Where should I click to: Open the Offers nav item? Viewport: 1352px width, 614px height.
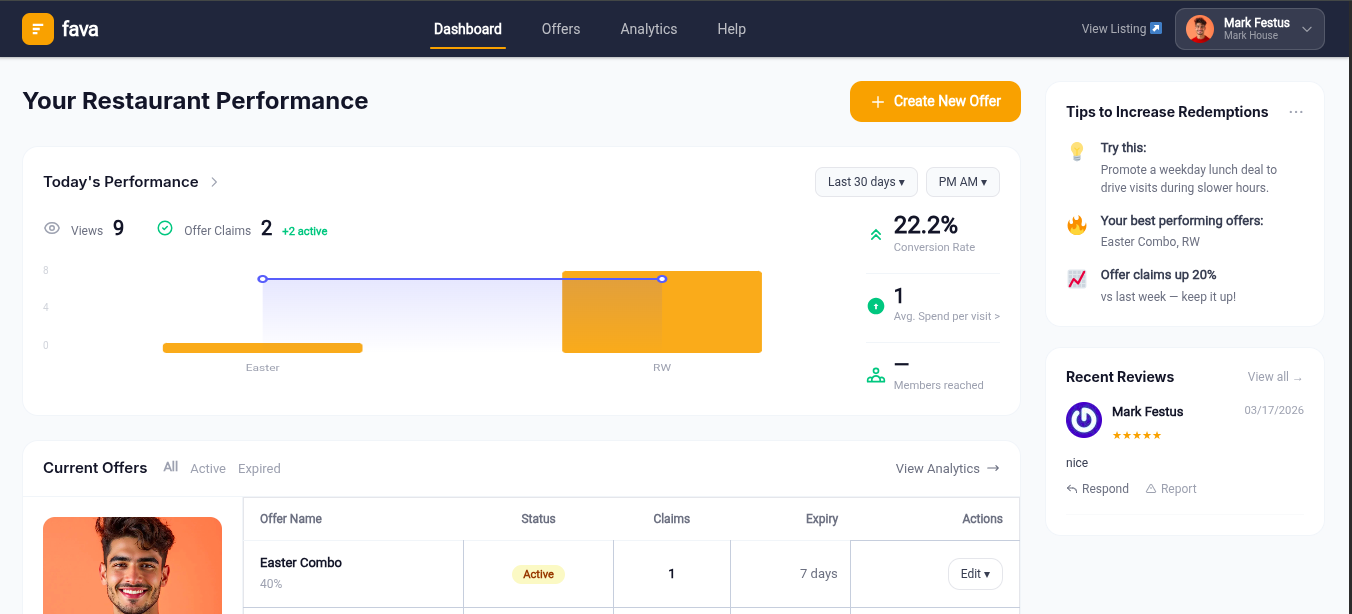point(561,29)
